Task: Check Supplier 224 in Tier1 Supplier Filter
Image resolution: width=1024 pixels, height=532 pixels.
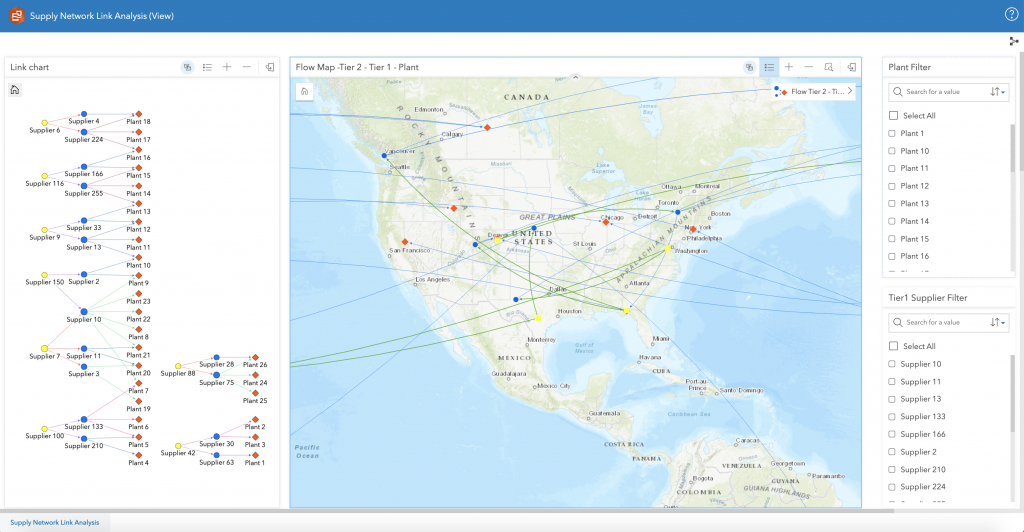Action: pyautogui.click(x=892, y=487)
